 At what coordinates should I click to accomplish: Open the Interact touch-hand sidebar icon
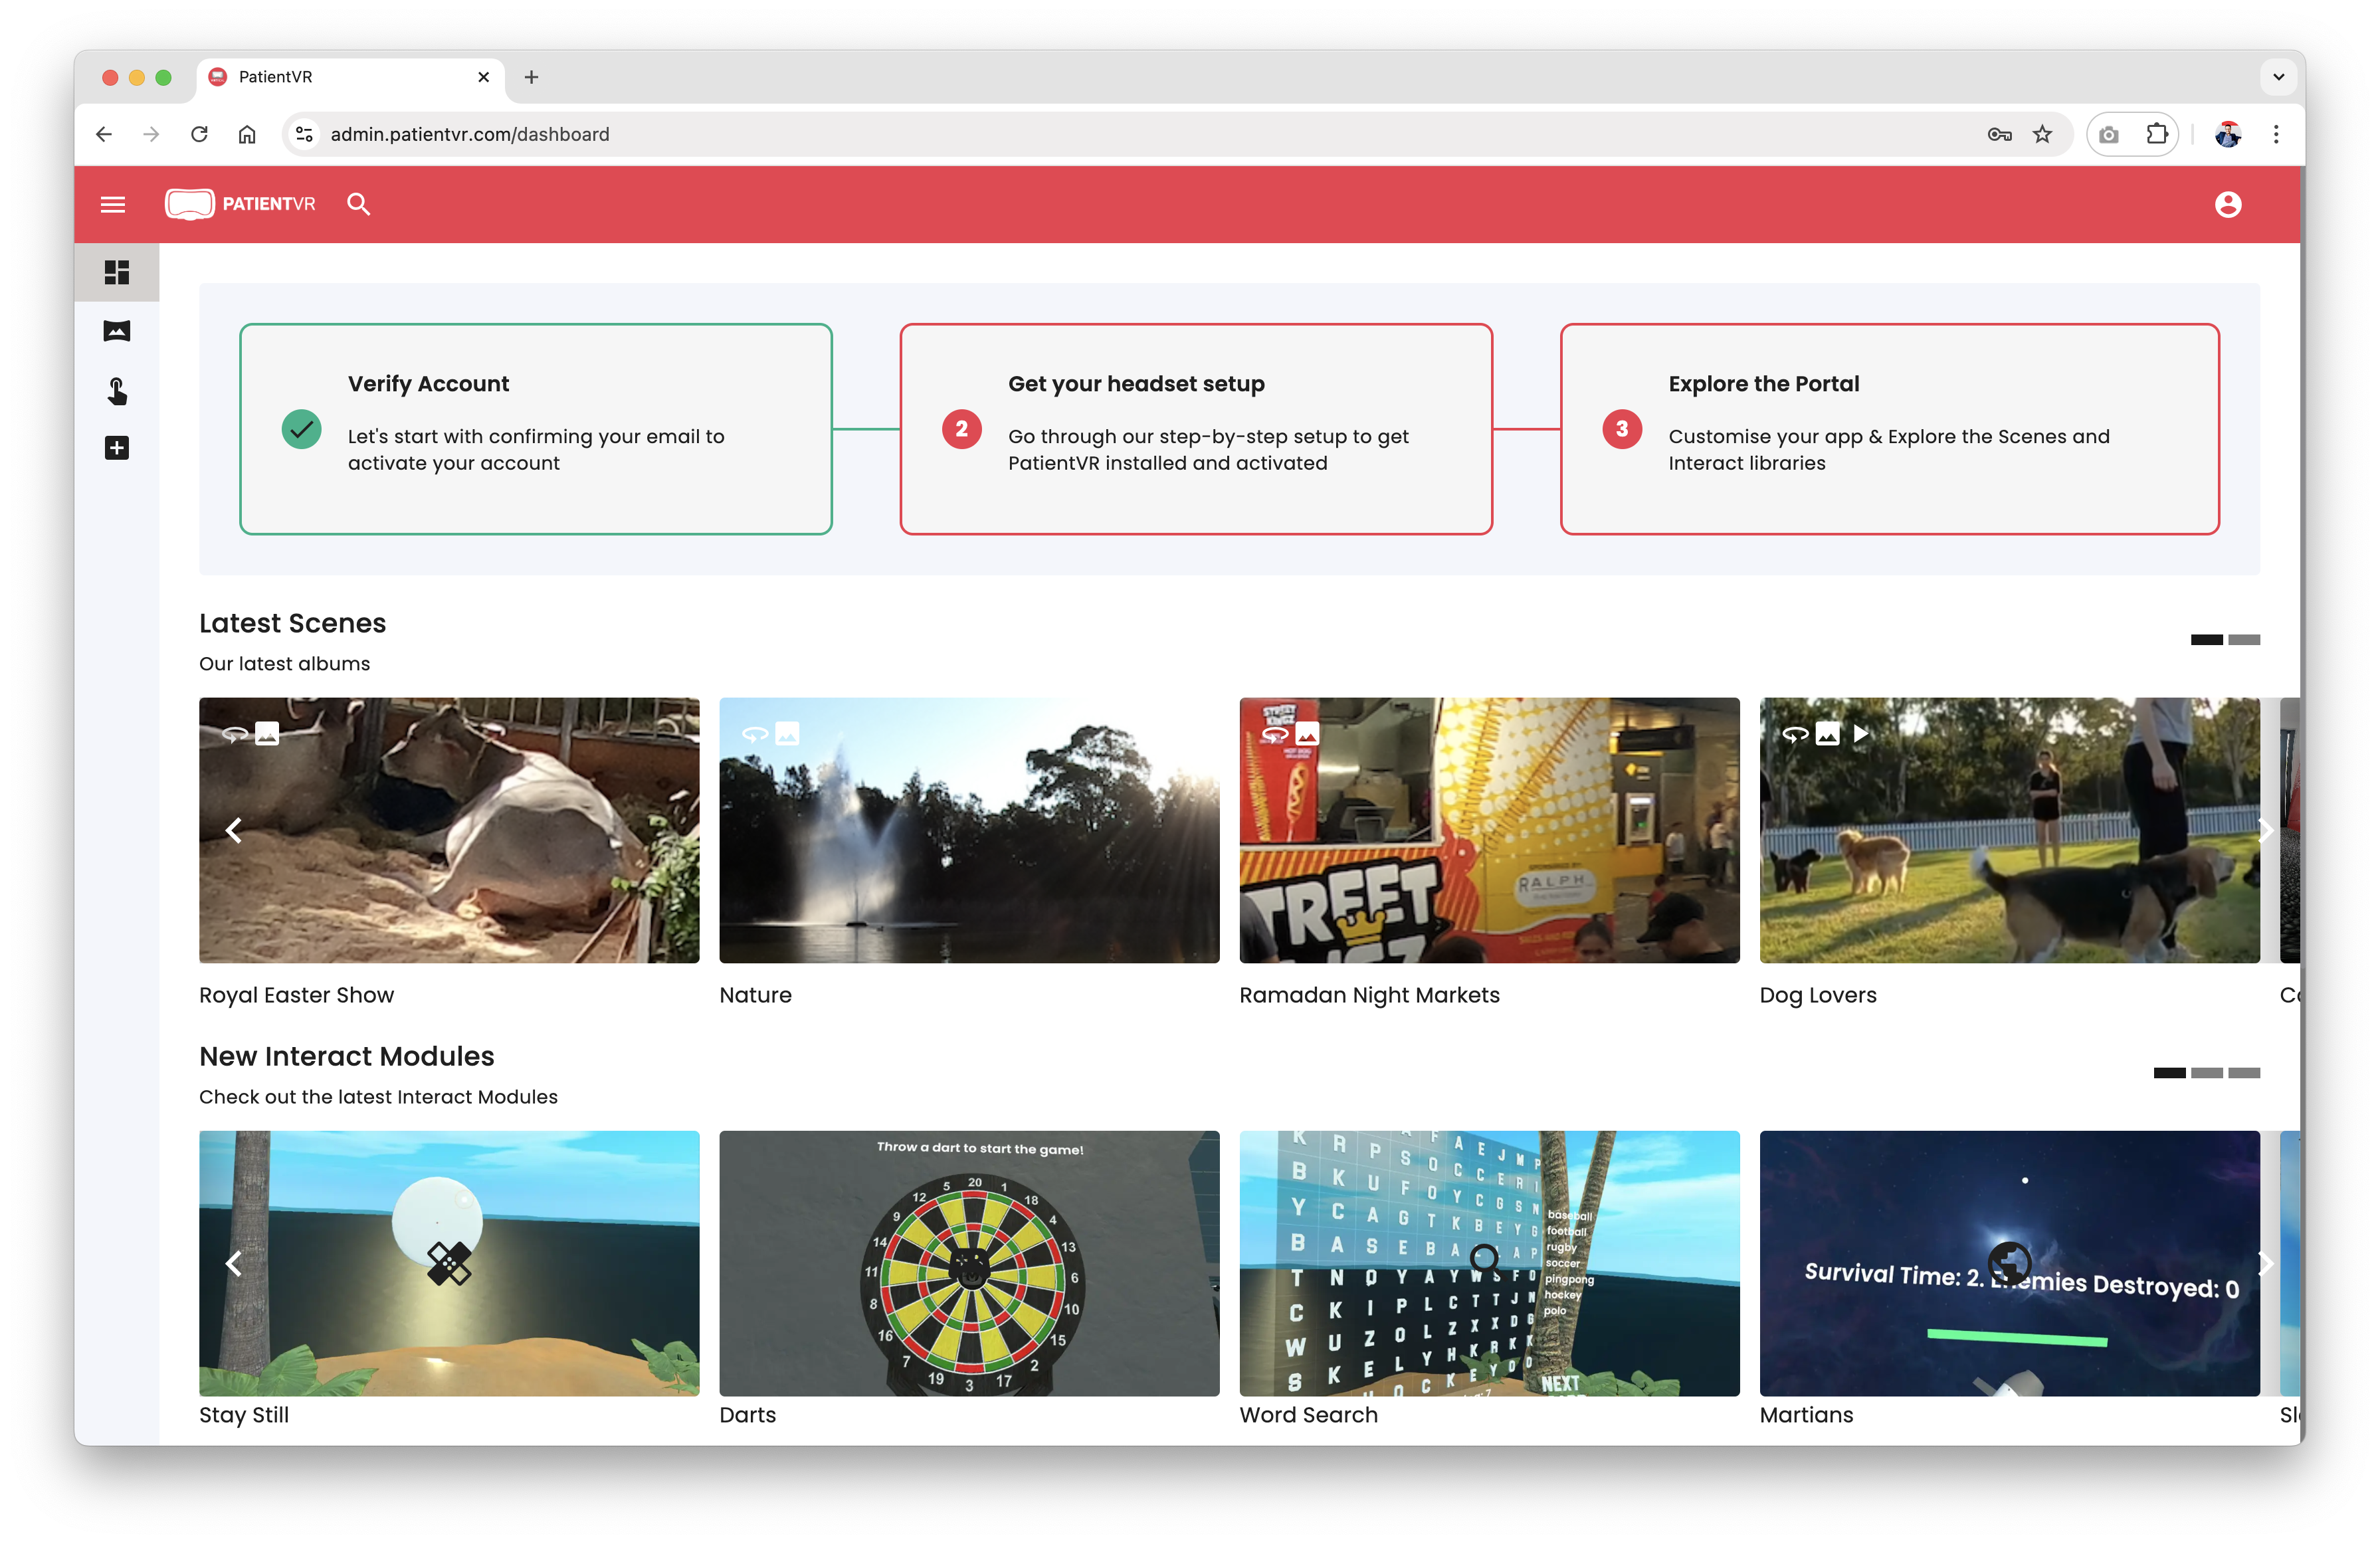(x=117, y=390)
